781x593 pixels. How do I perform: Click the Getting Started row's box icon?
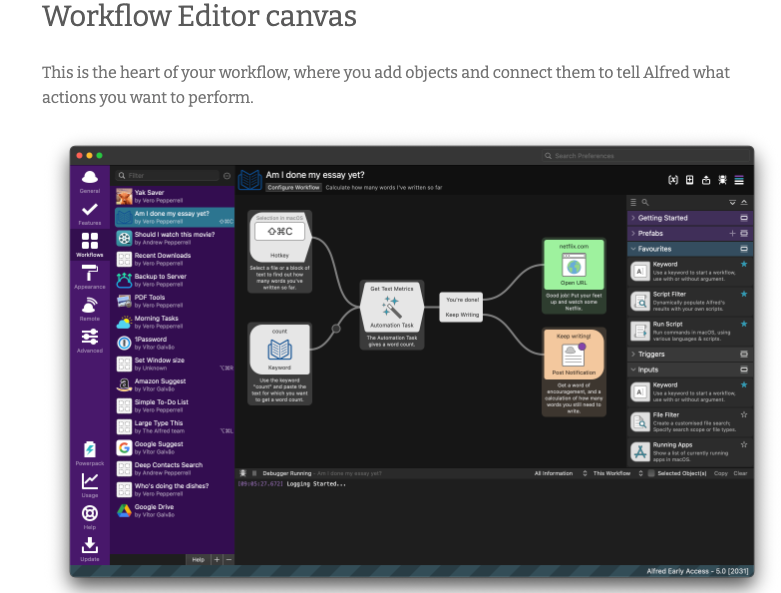pyautogui.click(x=744, y=218)
